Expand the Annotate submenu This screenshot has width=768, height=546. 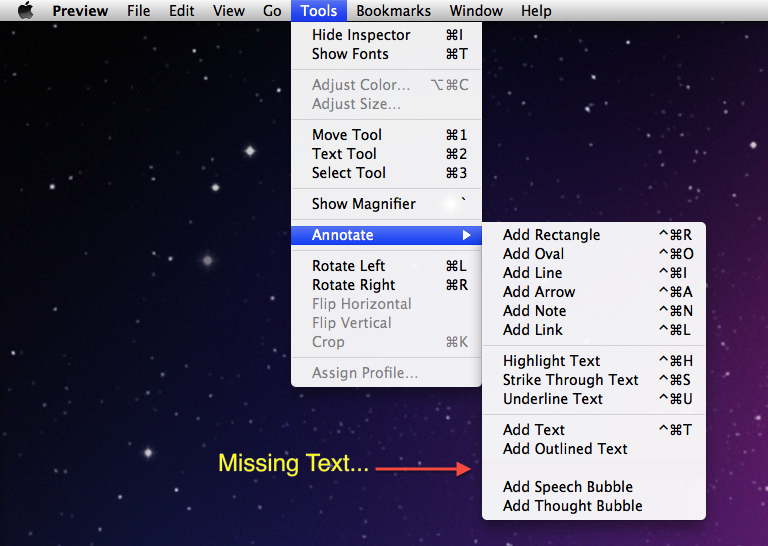tap(386, 235)
